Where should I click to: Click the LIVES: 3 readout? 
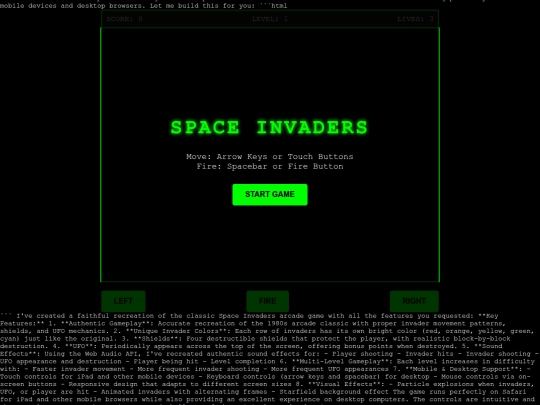click(x=415, y=19)
